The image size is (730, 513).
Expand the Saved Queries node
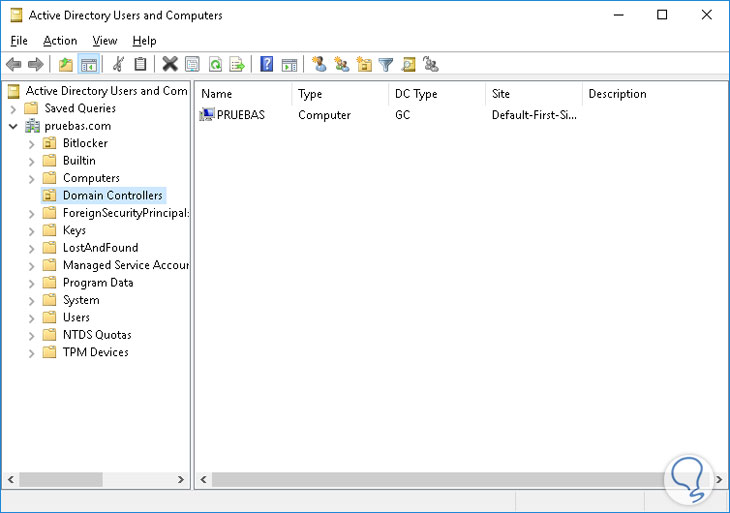tap(13, 109)
